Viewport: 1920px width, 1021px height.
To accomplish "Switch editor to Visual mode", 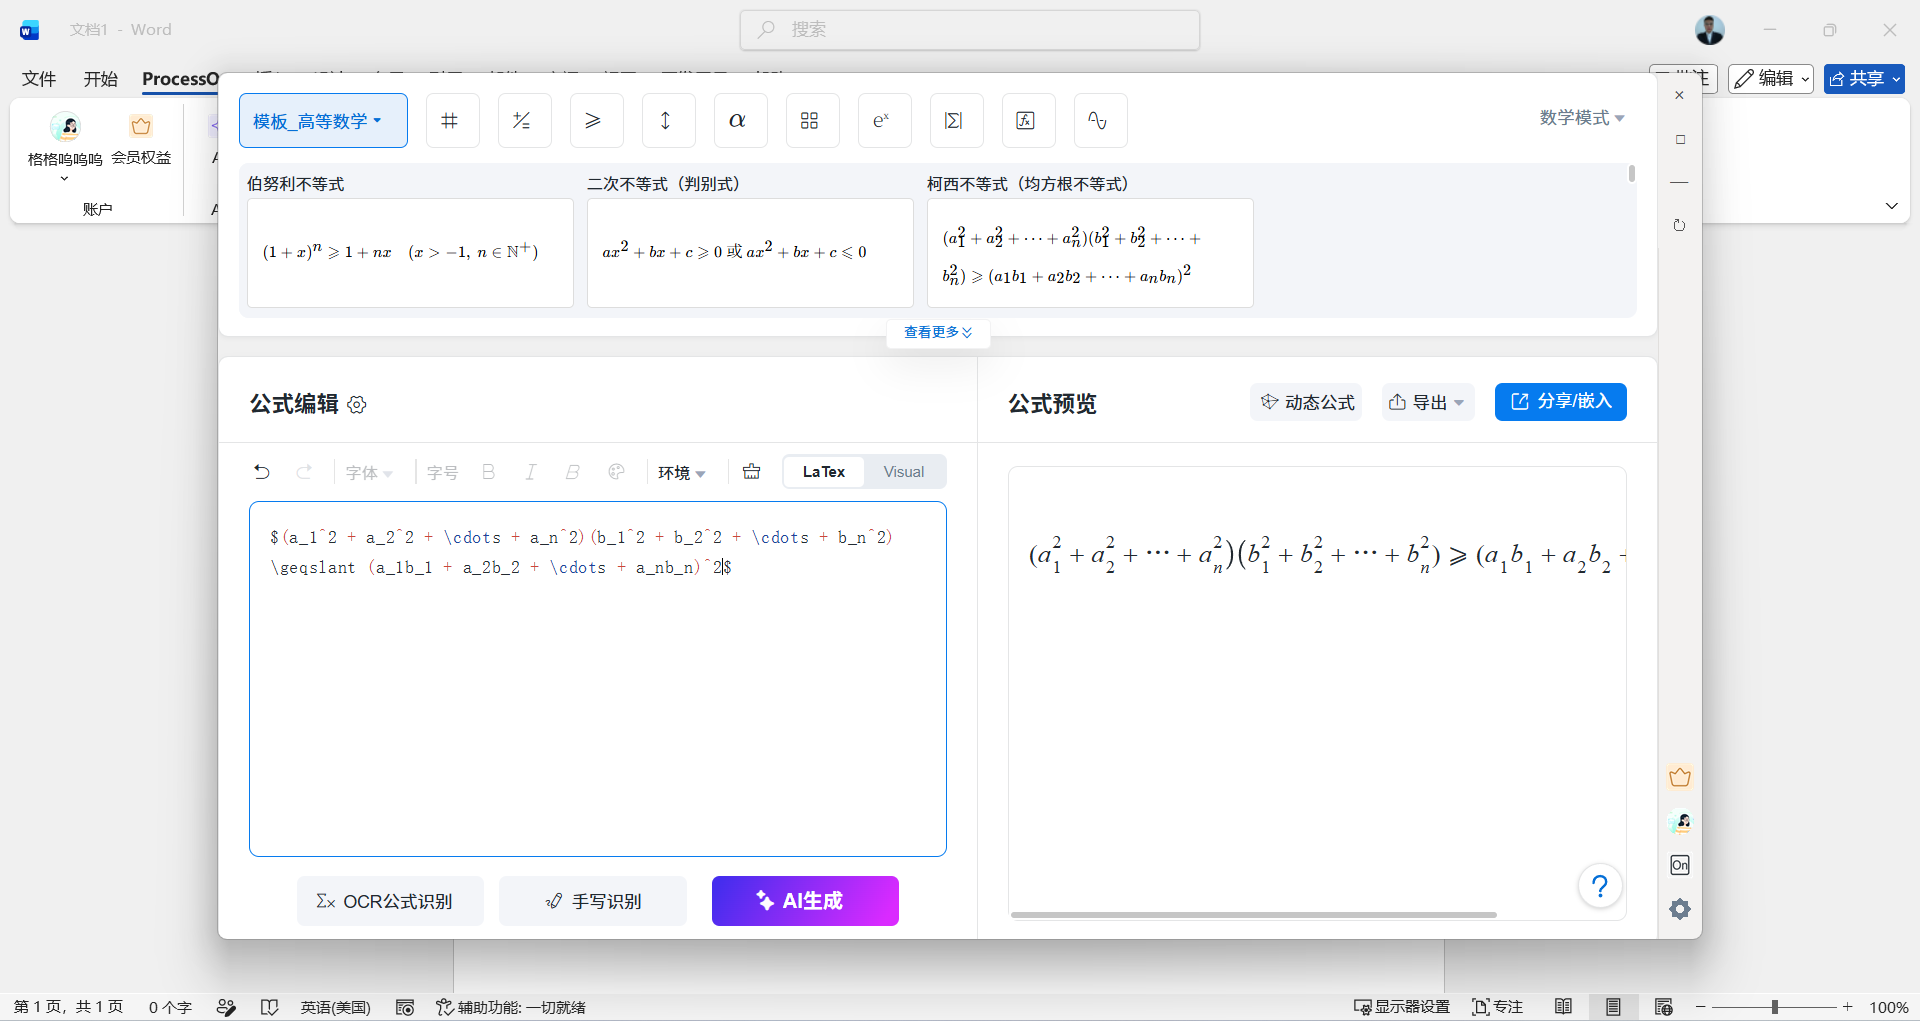I will (904, 472).
